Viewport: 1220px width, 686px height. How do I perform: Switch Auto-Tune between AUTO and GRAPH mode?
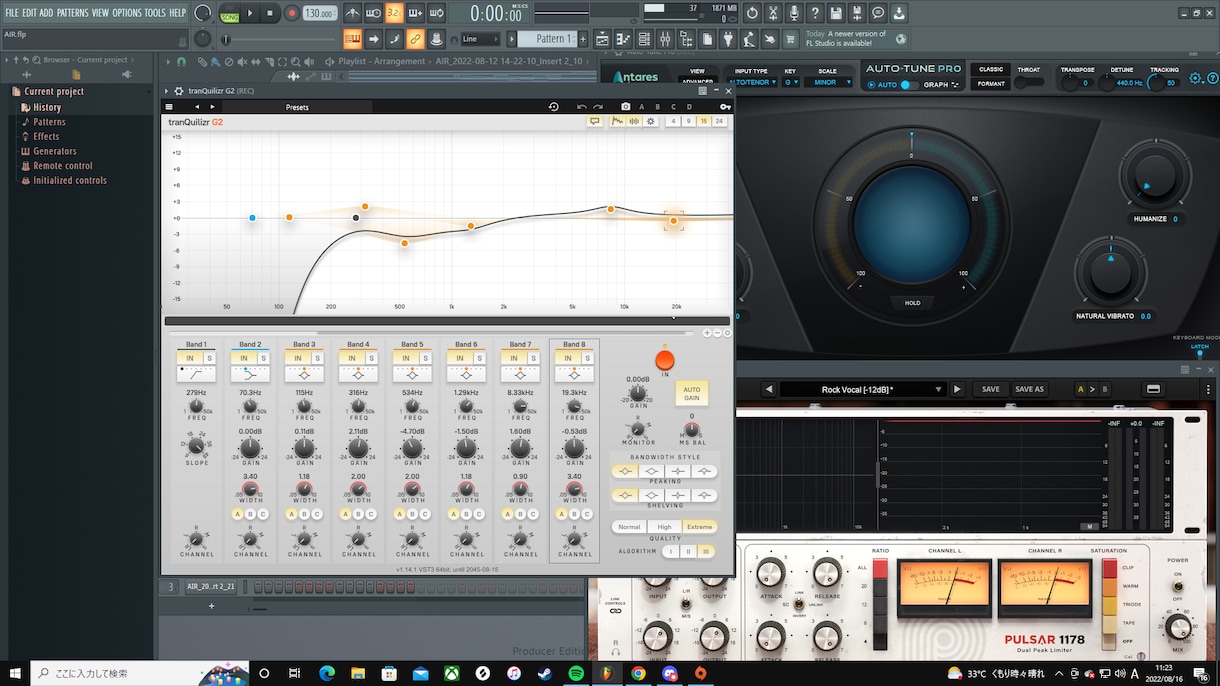click(908, 85)
